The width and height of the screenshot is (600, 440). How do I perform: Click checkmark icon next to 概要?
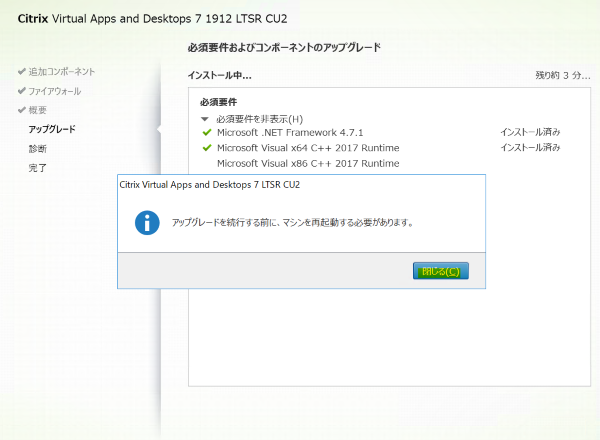tap(22, 110)
